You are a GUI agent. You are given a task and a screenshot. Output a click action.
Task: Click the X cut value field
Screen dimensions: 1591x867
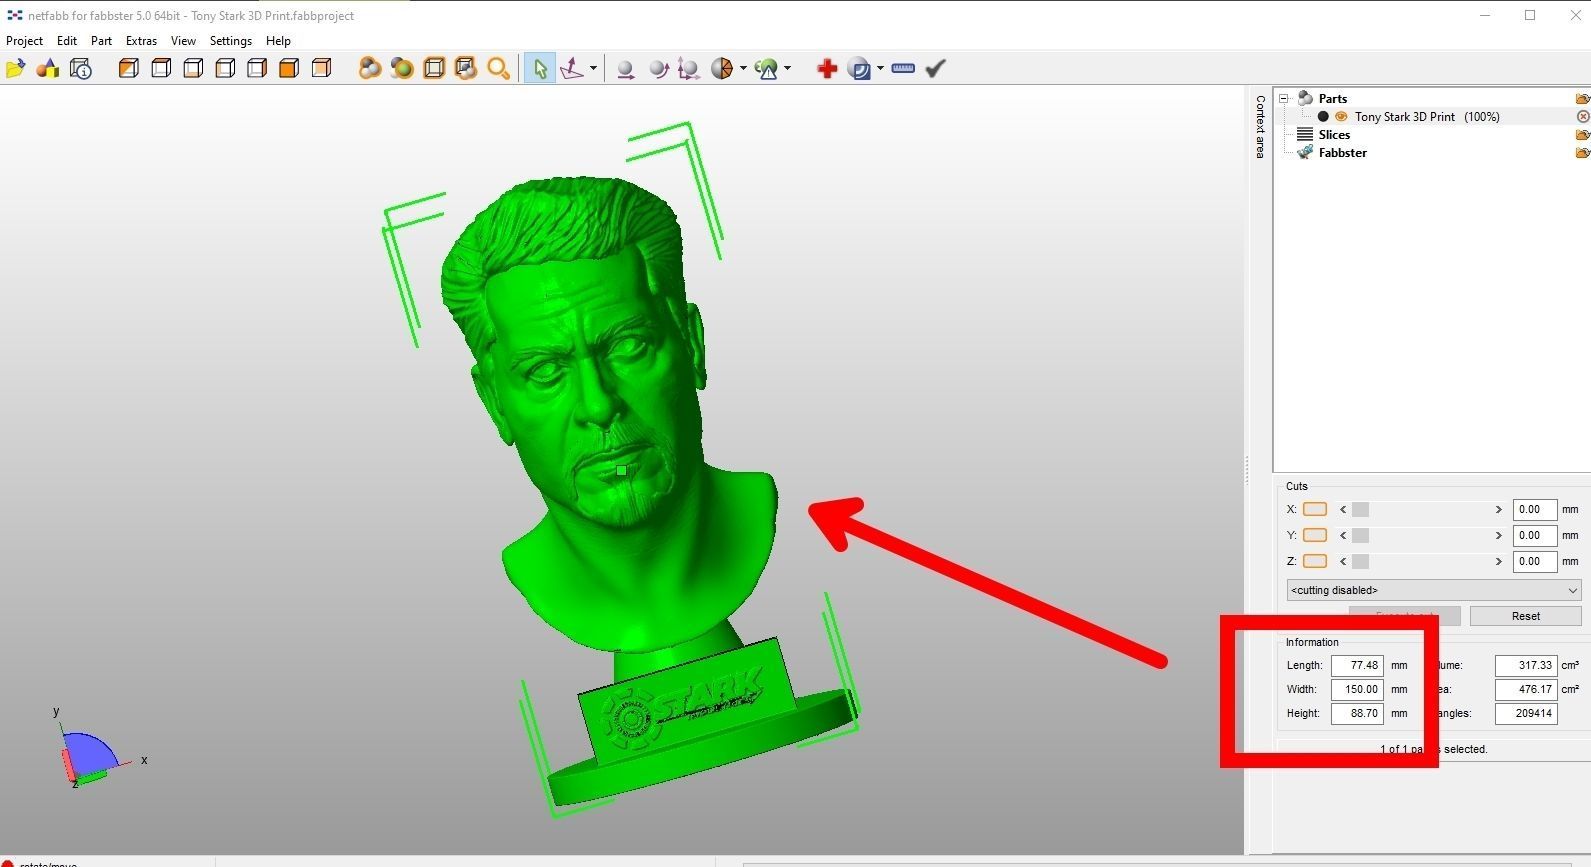pos(1535,510)
